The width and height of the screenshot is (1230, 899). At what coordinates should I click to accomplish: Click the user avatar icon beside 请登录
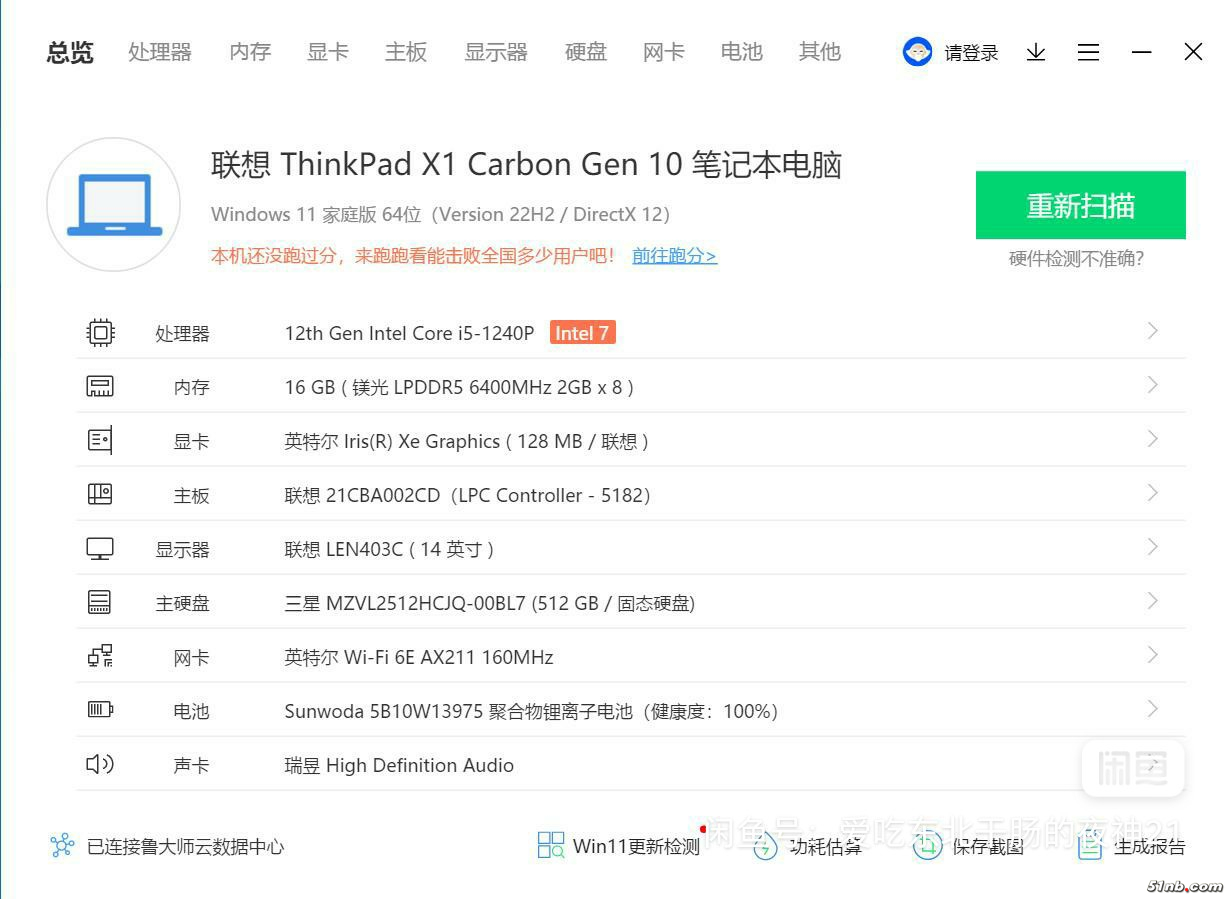tap(917, 52)
